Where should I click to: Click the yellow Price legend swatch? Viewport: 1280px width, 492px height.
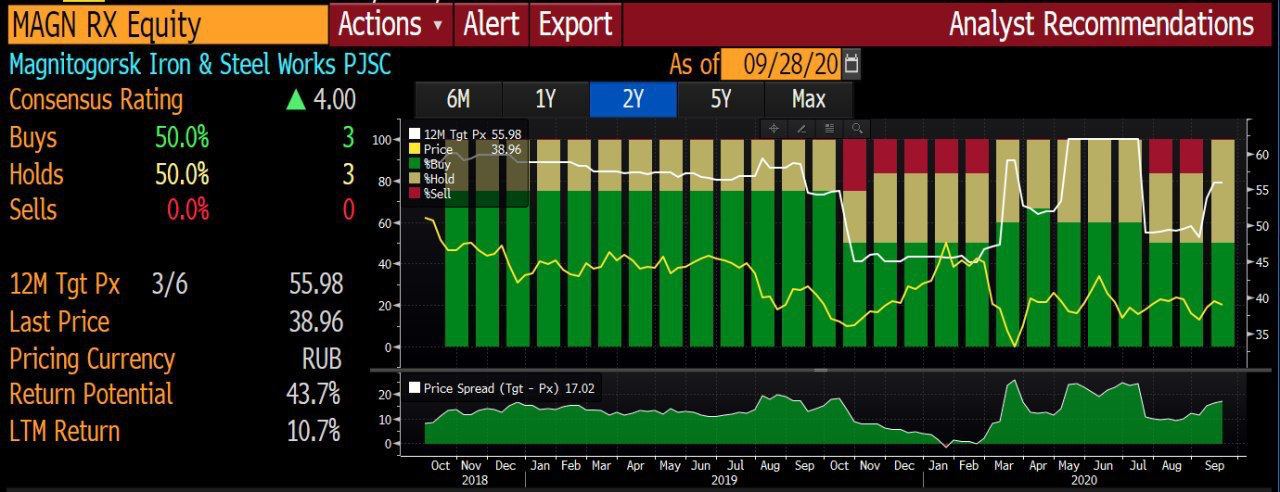415,148
